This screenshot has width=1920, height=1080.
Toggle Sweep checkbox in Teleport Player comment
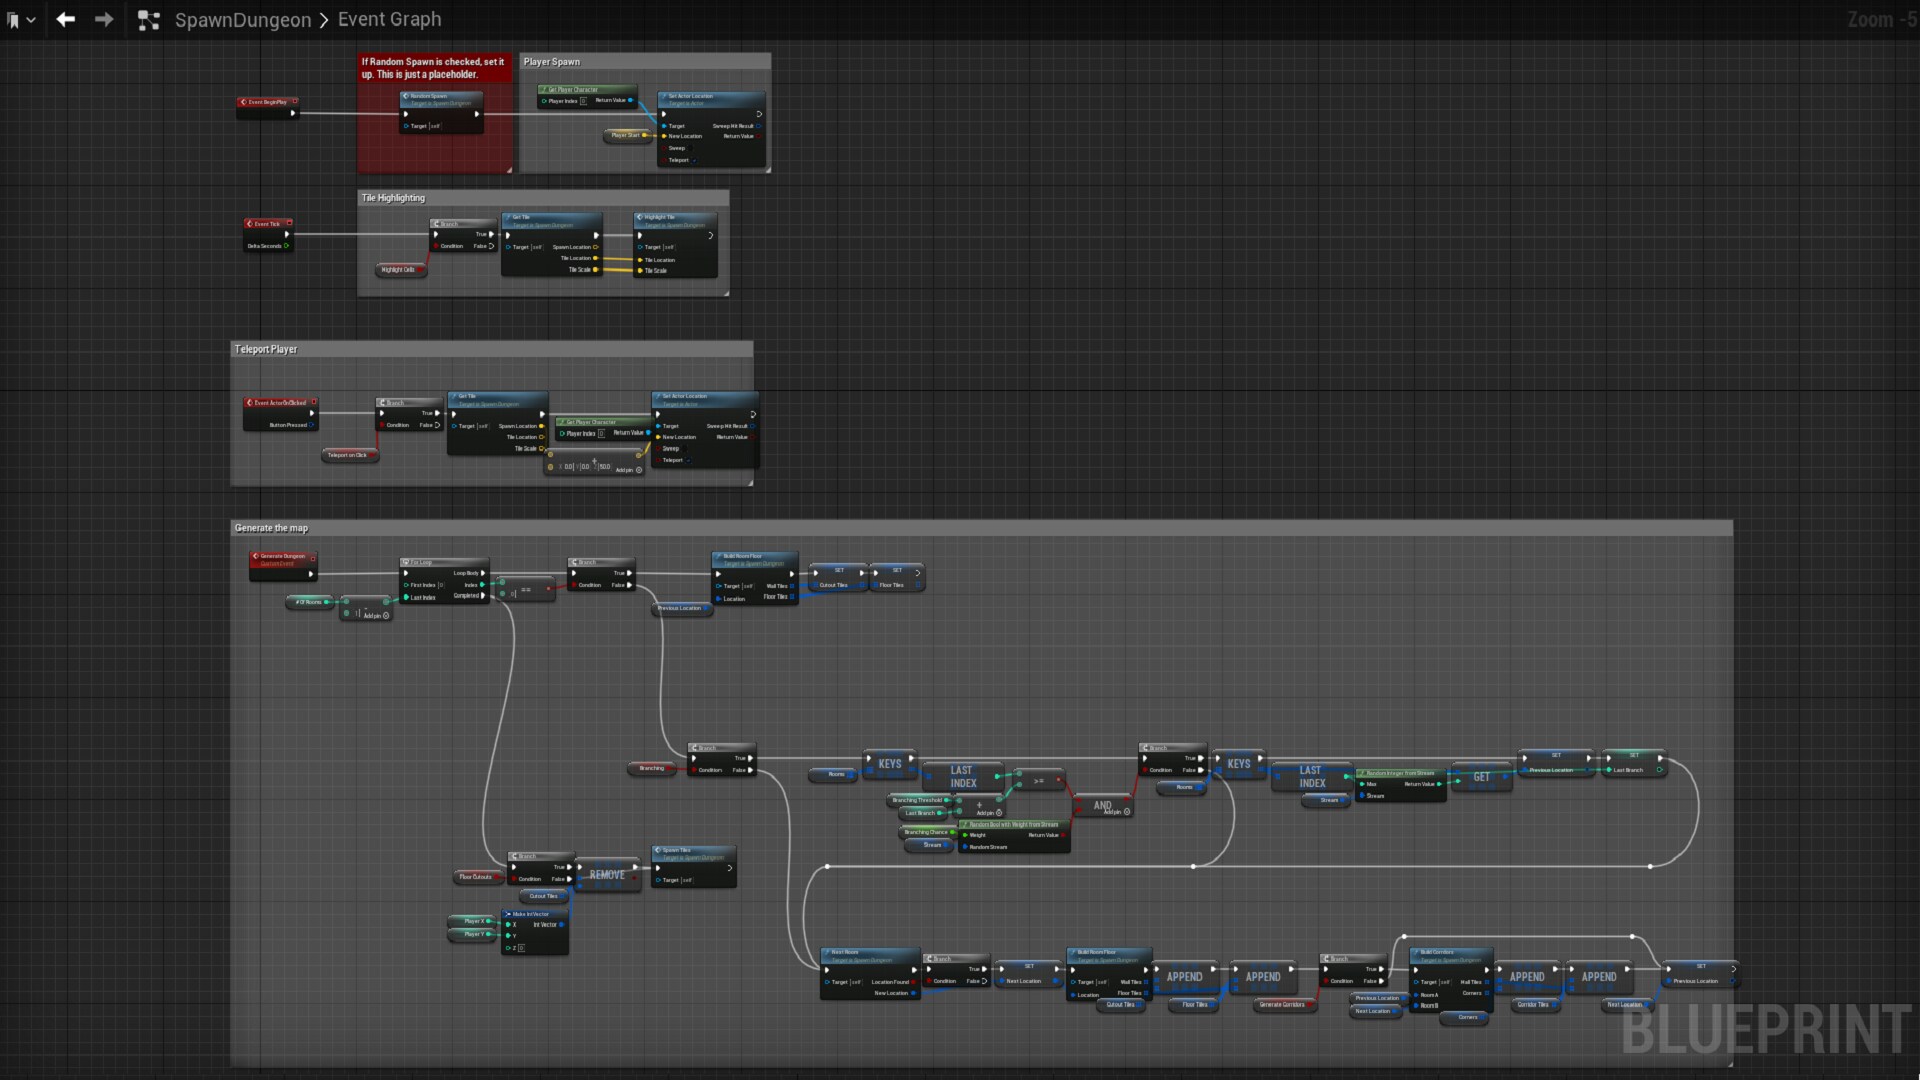685,449
